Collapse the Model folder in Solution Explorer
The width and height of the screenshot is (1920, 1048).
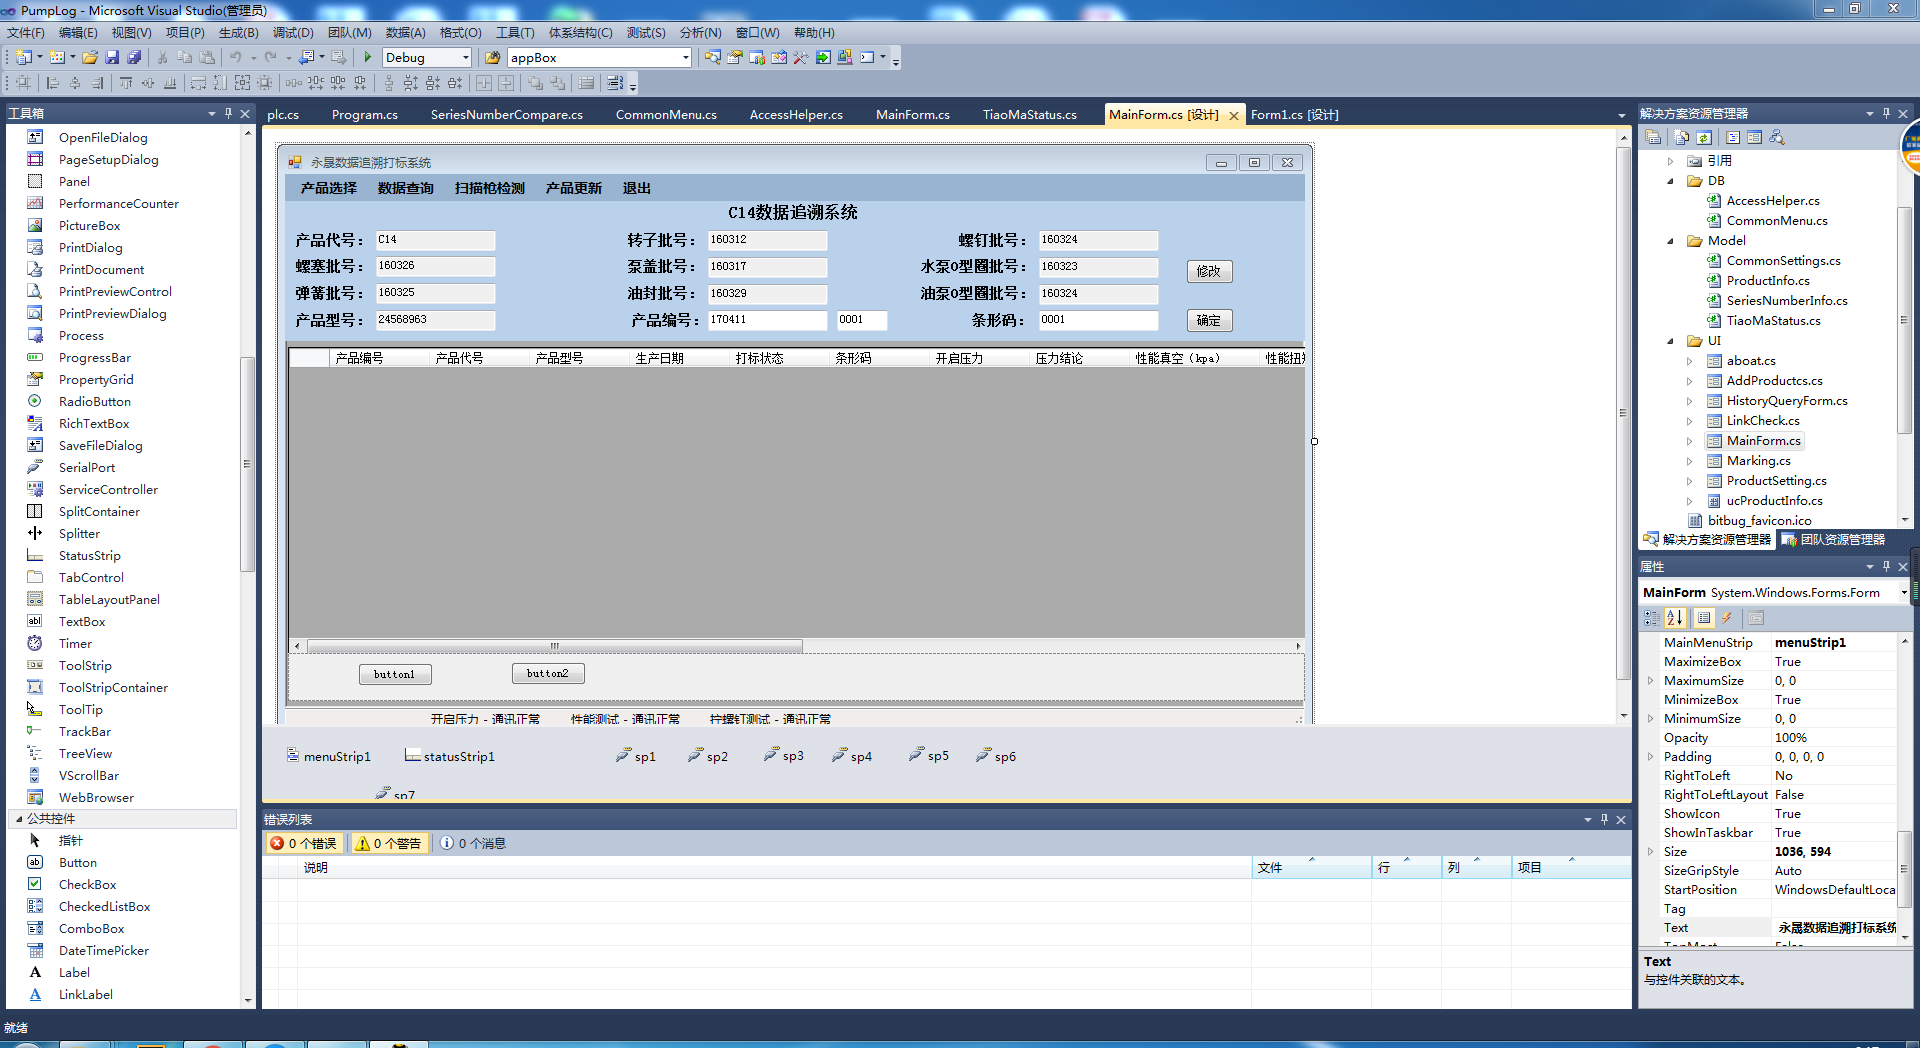[1670, 241]
